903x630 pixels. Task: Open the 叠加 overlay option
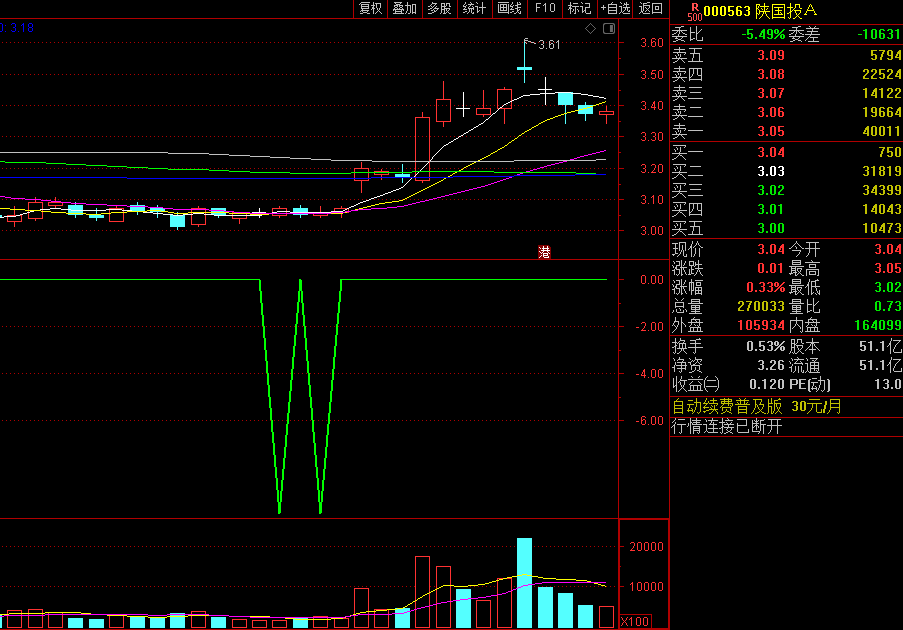404,8
